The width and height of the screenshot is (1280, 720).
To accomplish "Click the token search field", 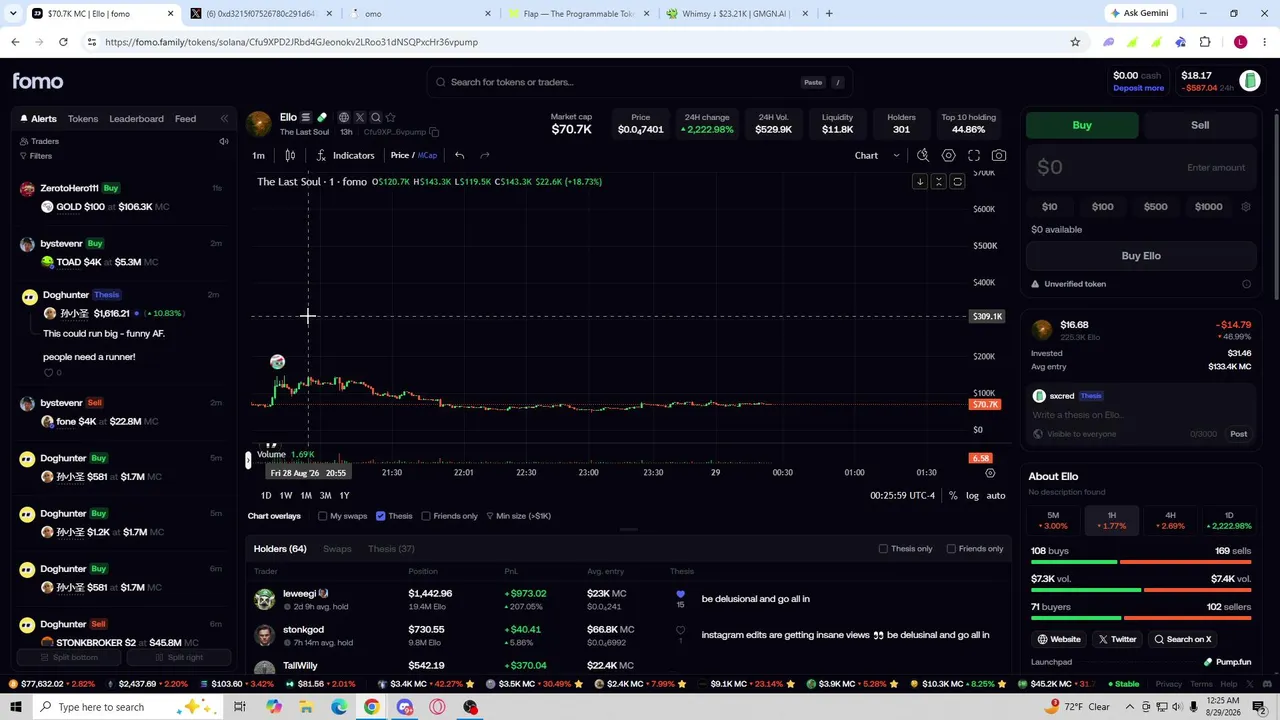I will tap(640, 82).
